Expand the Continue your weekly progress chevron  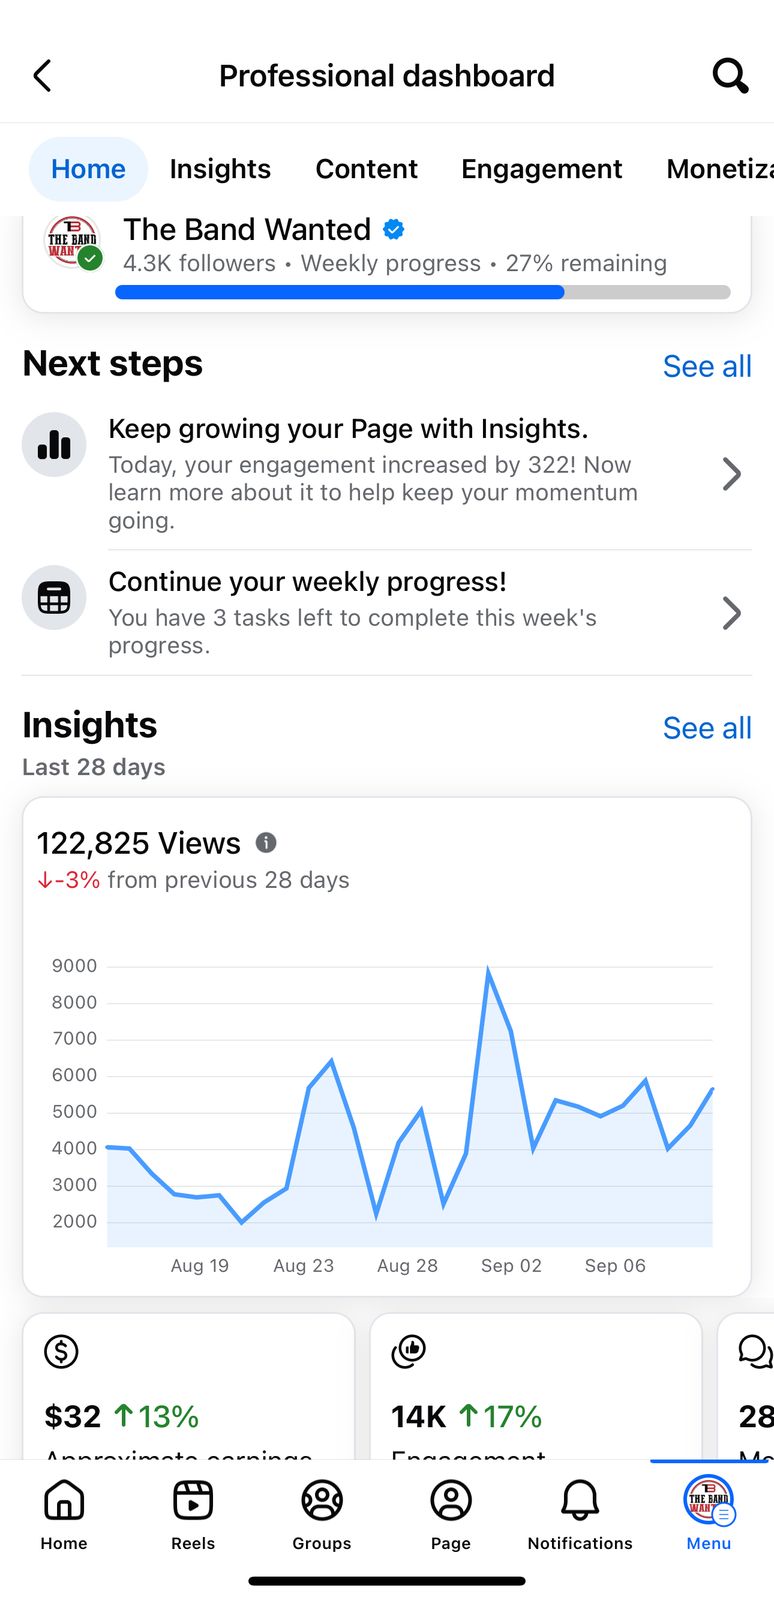point(732,613)
